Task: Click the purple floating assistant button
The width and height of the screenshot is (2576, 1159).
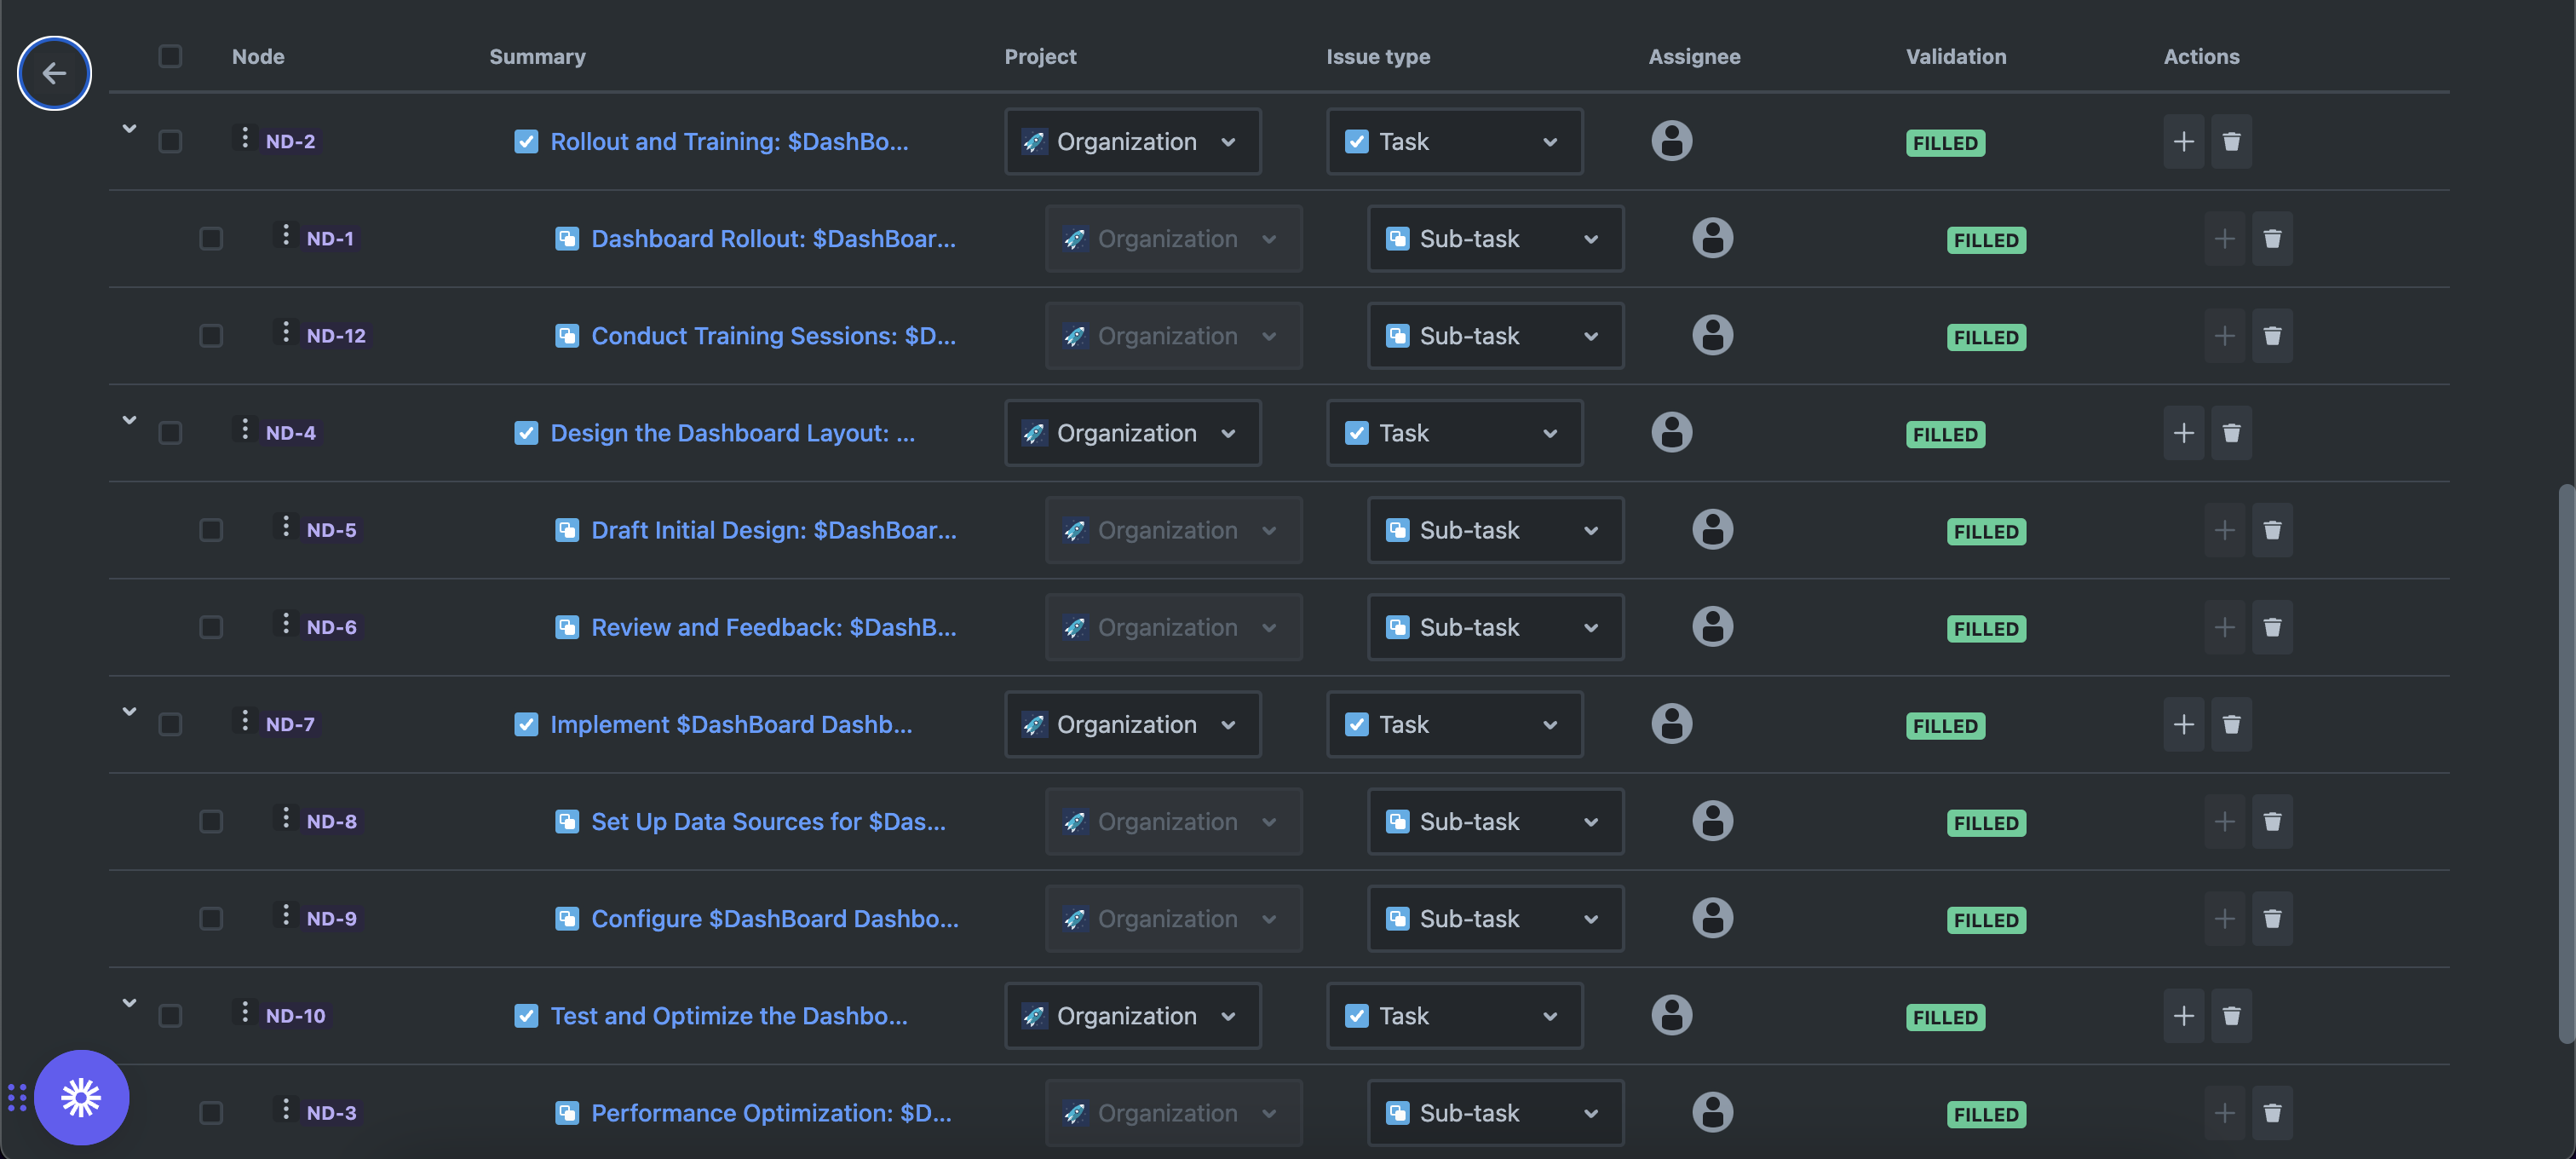Action: [81, 1097]
